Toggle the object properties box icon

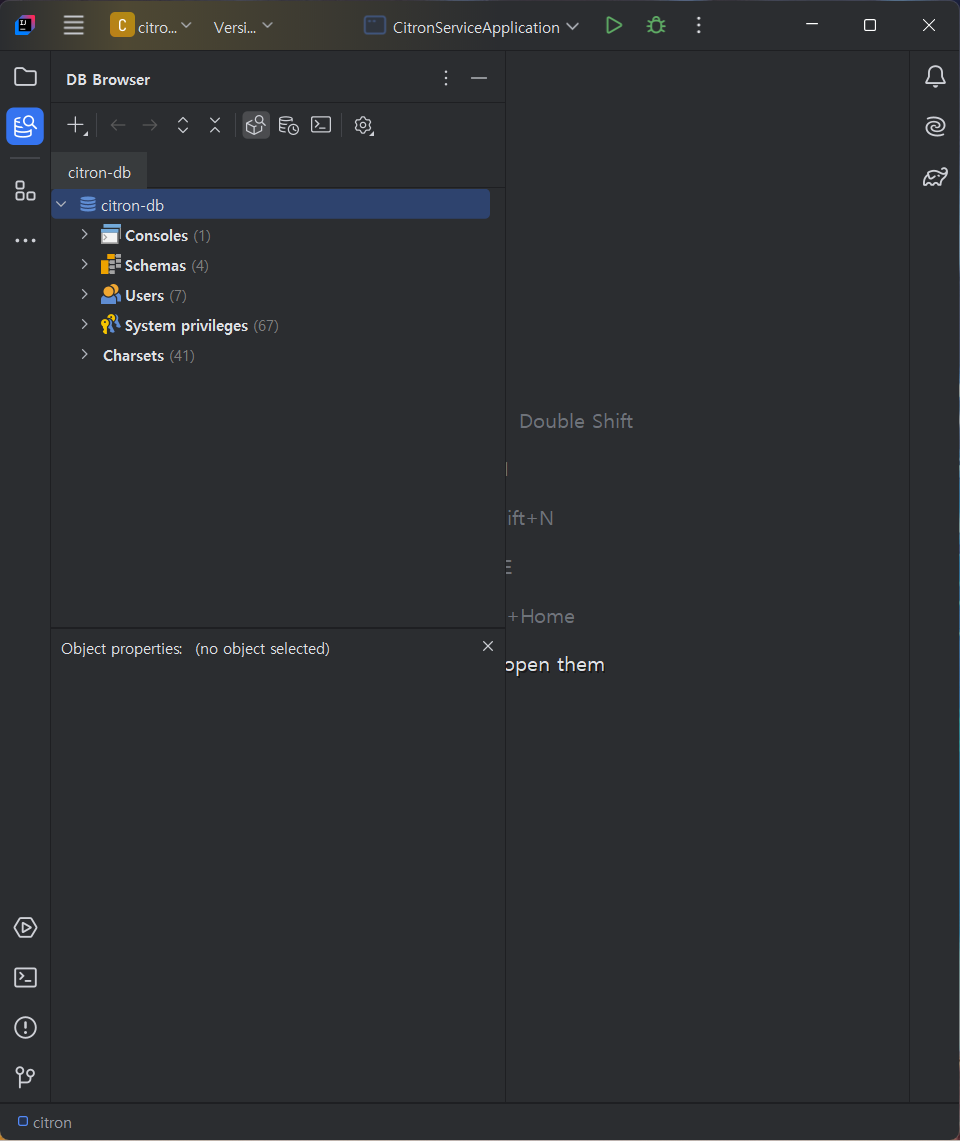pyautogui.click(x=255, y=125)
